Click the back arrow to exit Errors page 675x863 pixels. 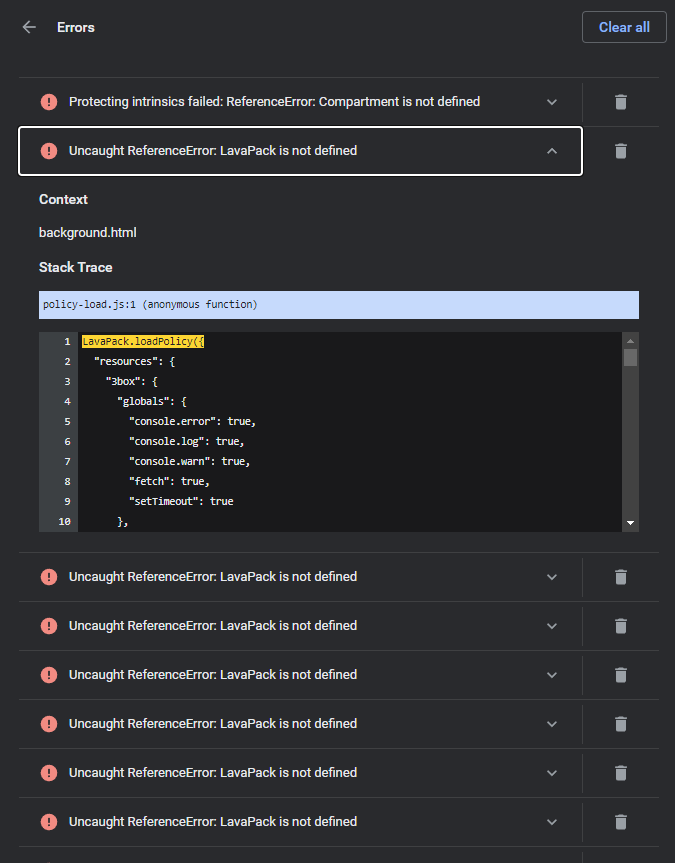point(28,27)
